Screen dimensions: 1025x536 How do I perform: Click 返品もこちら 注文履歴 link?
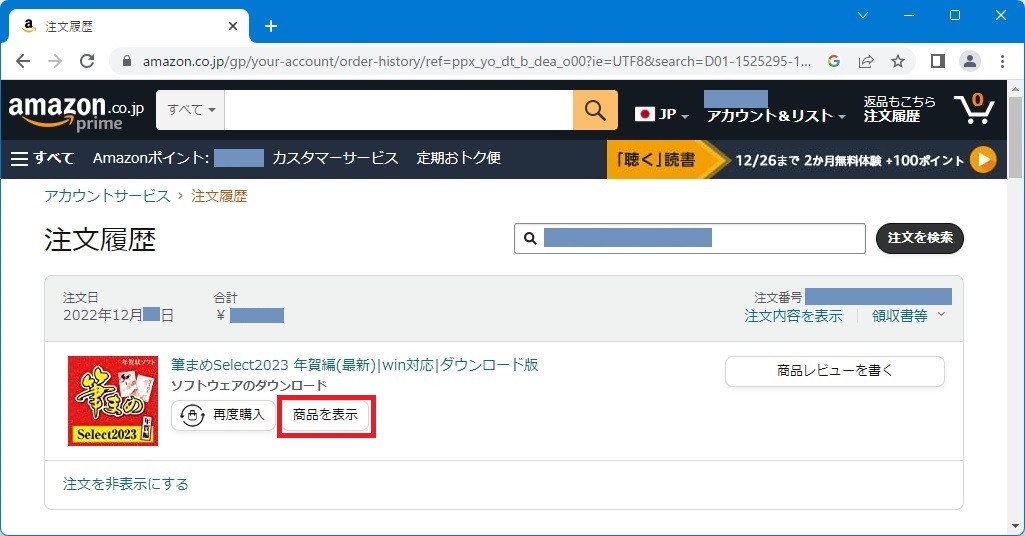pyautogui.click(x=899, y=109)
